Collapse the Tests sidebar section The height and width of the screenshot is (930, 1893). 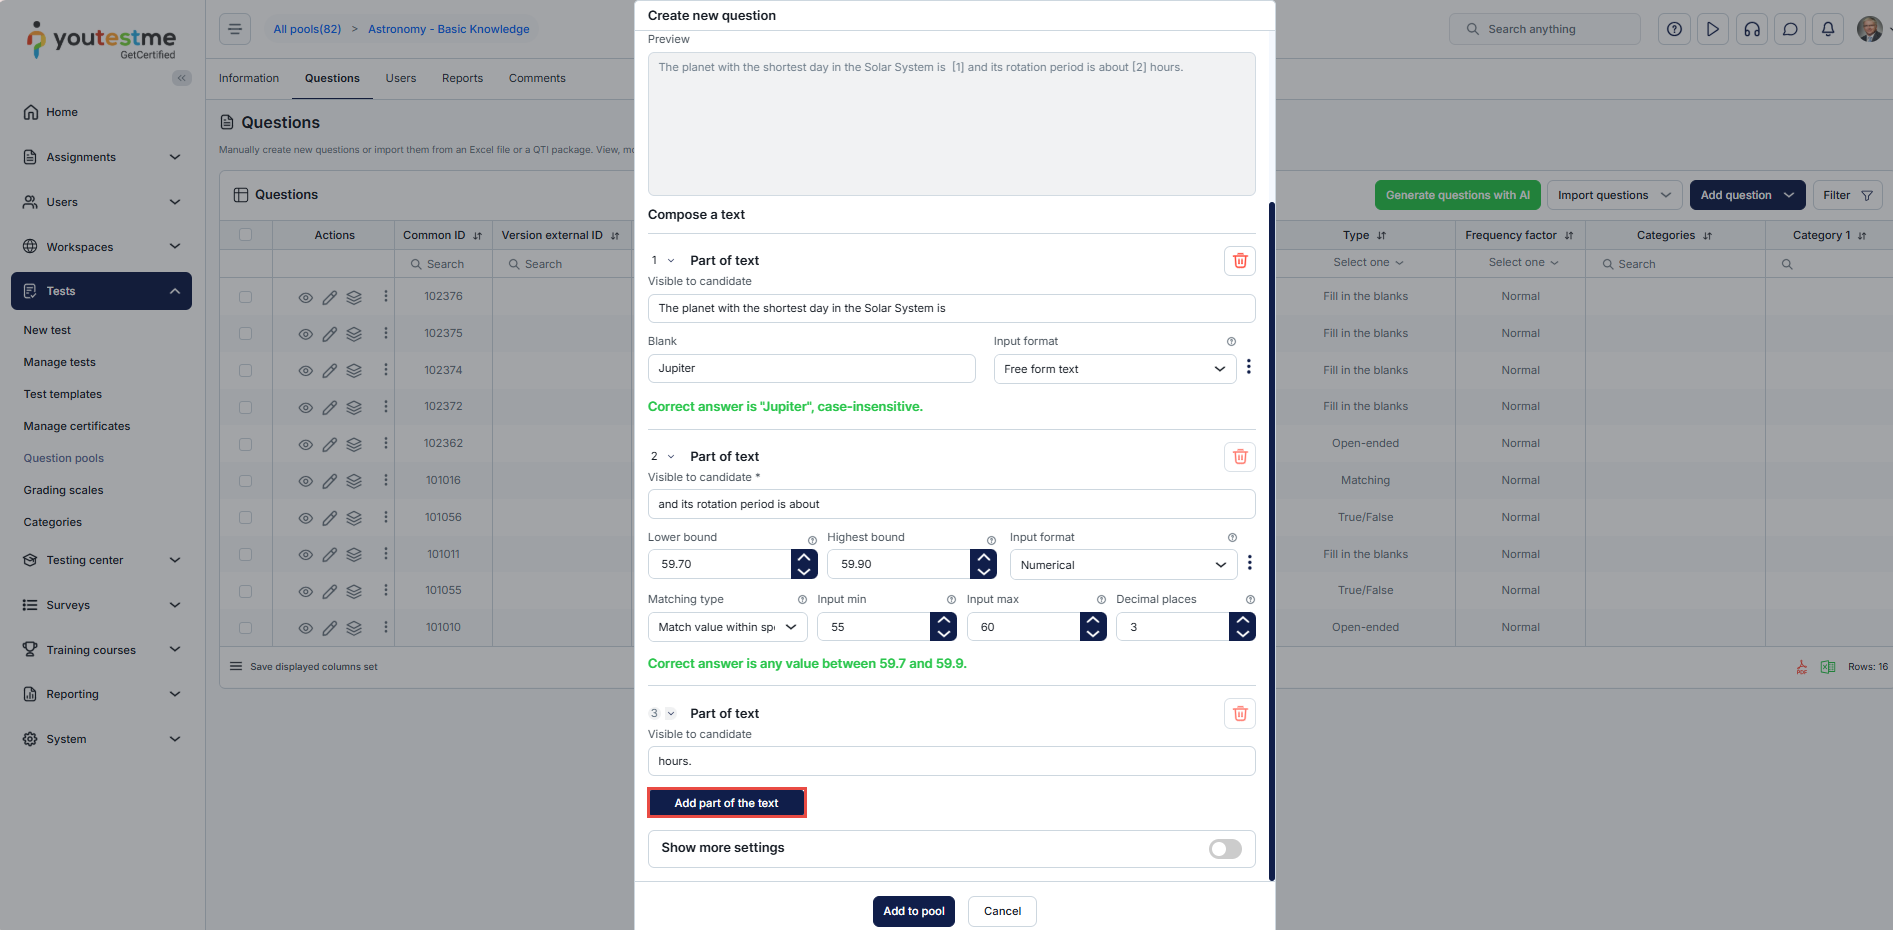coord(101,291)
